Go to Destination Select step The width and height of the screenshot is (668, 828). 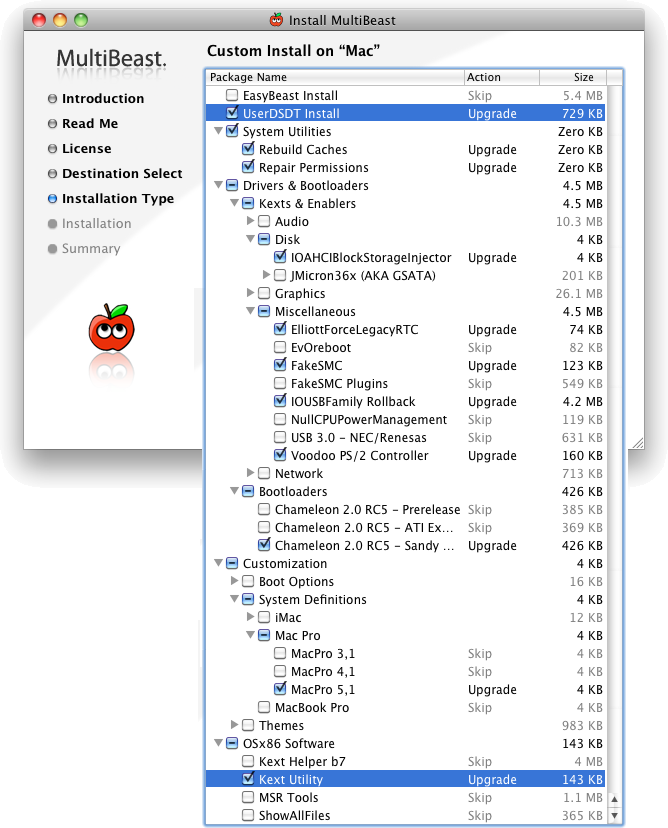(122, 174)
